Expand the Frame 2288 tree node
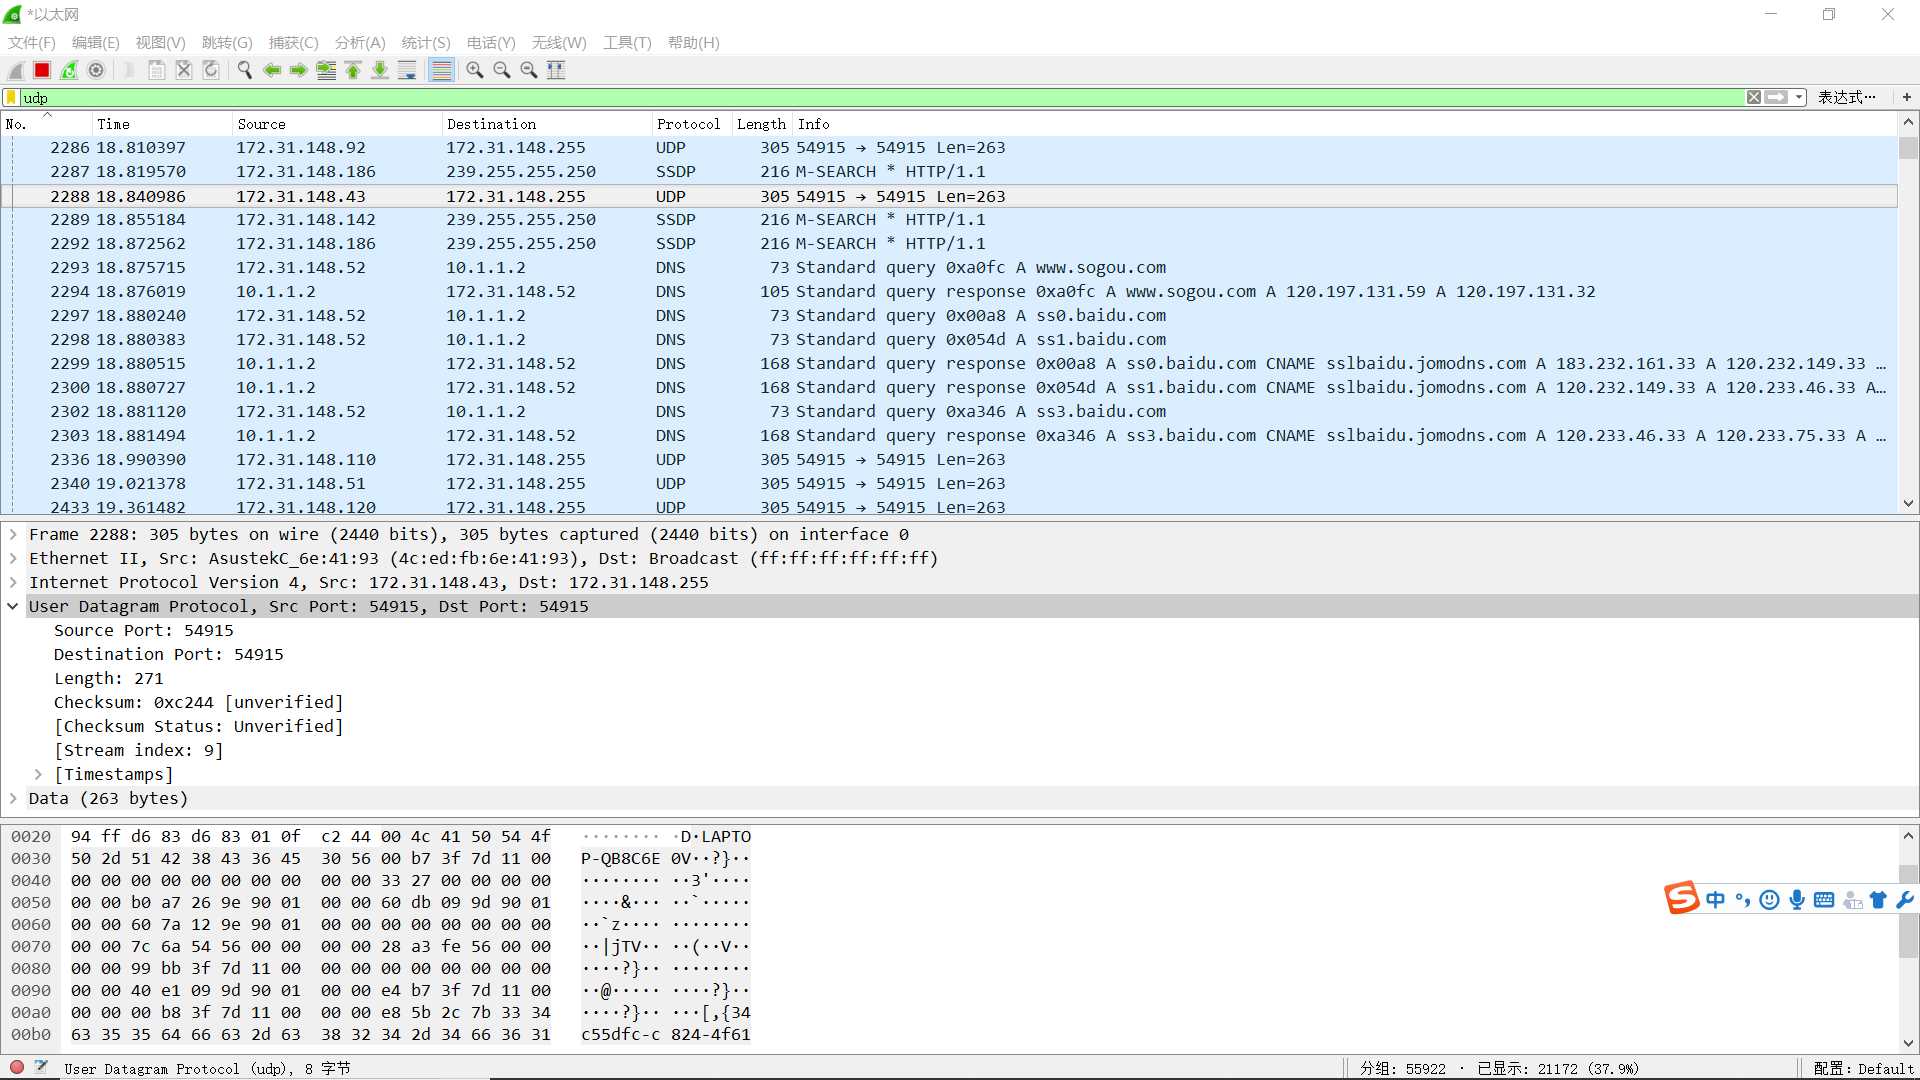 click(x=13, y=534)
